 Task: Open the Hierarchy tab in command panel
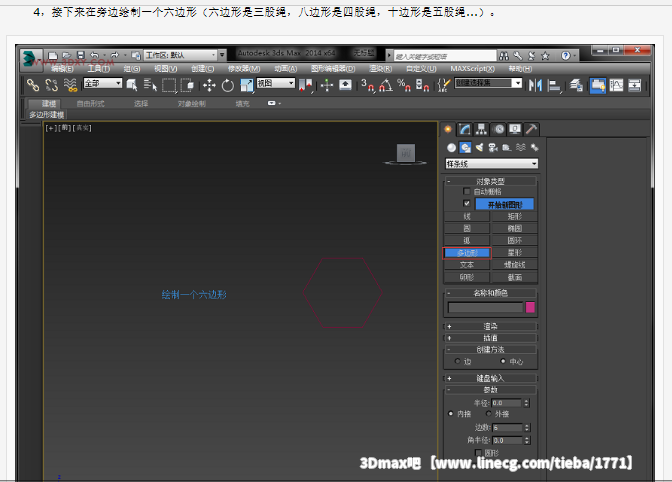pyautogui.click(x=481, y=129)
